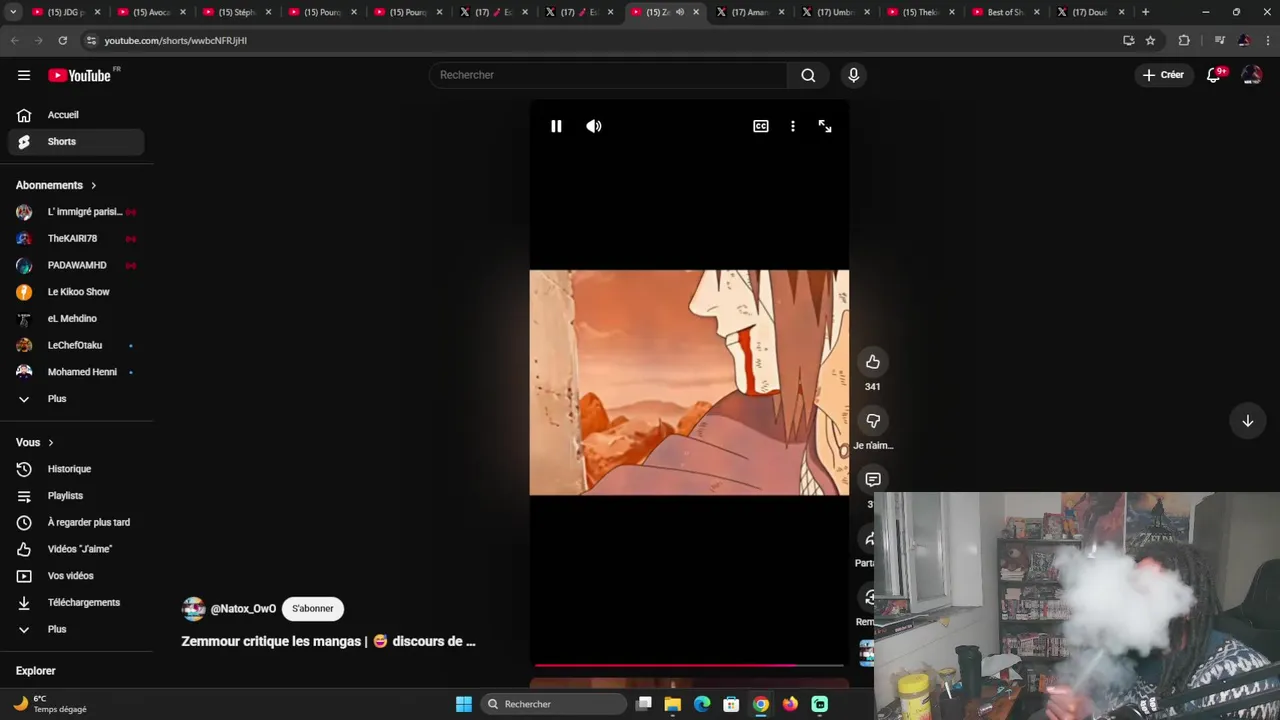1280x720 pixels.
Task: Switch to the JDG tab
Action: pos(66,12)
